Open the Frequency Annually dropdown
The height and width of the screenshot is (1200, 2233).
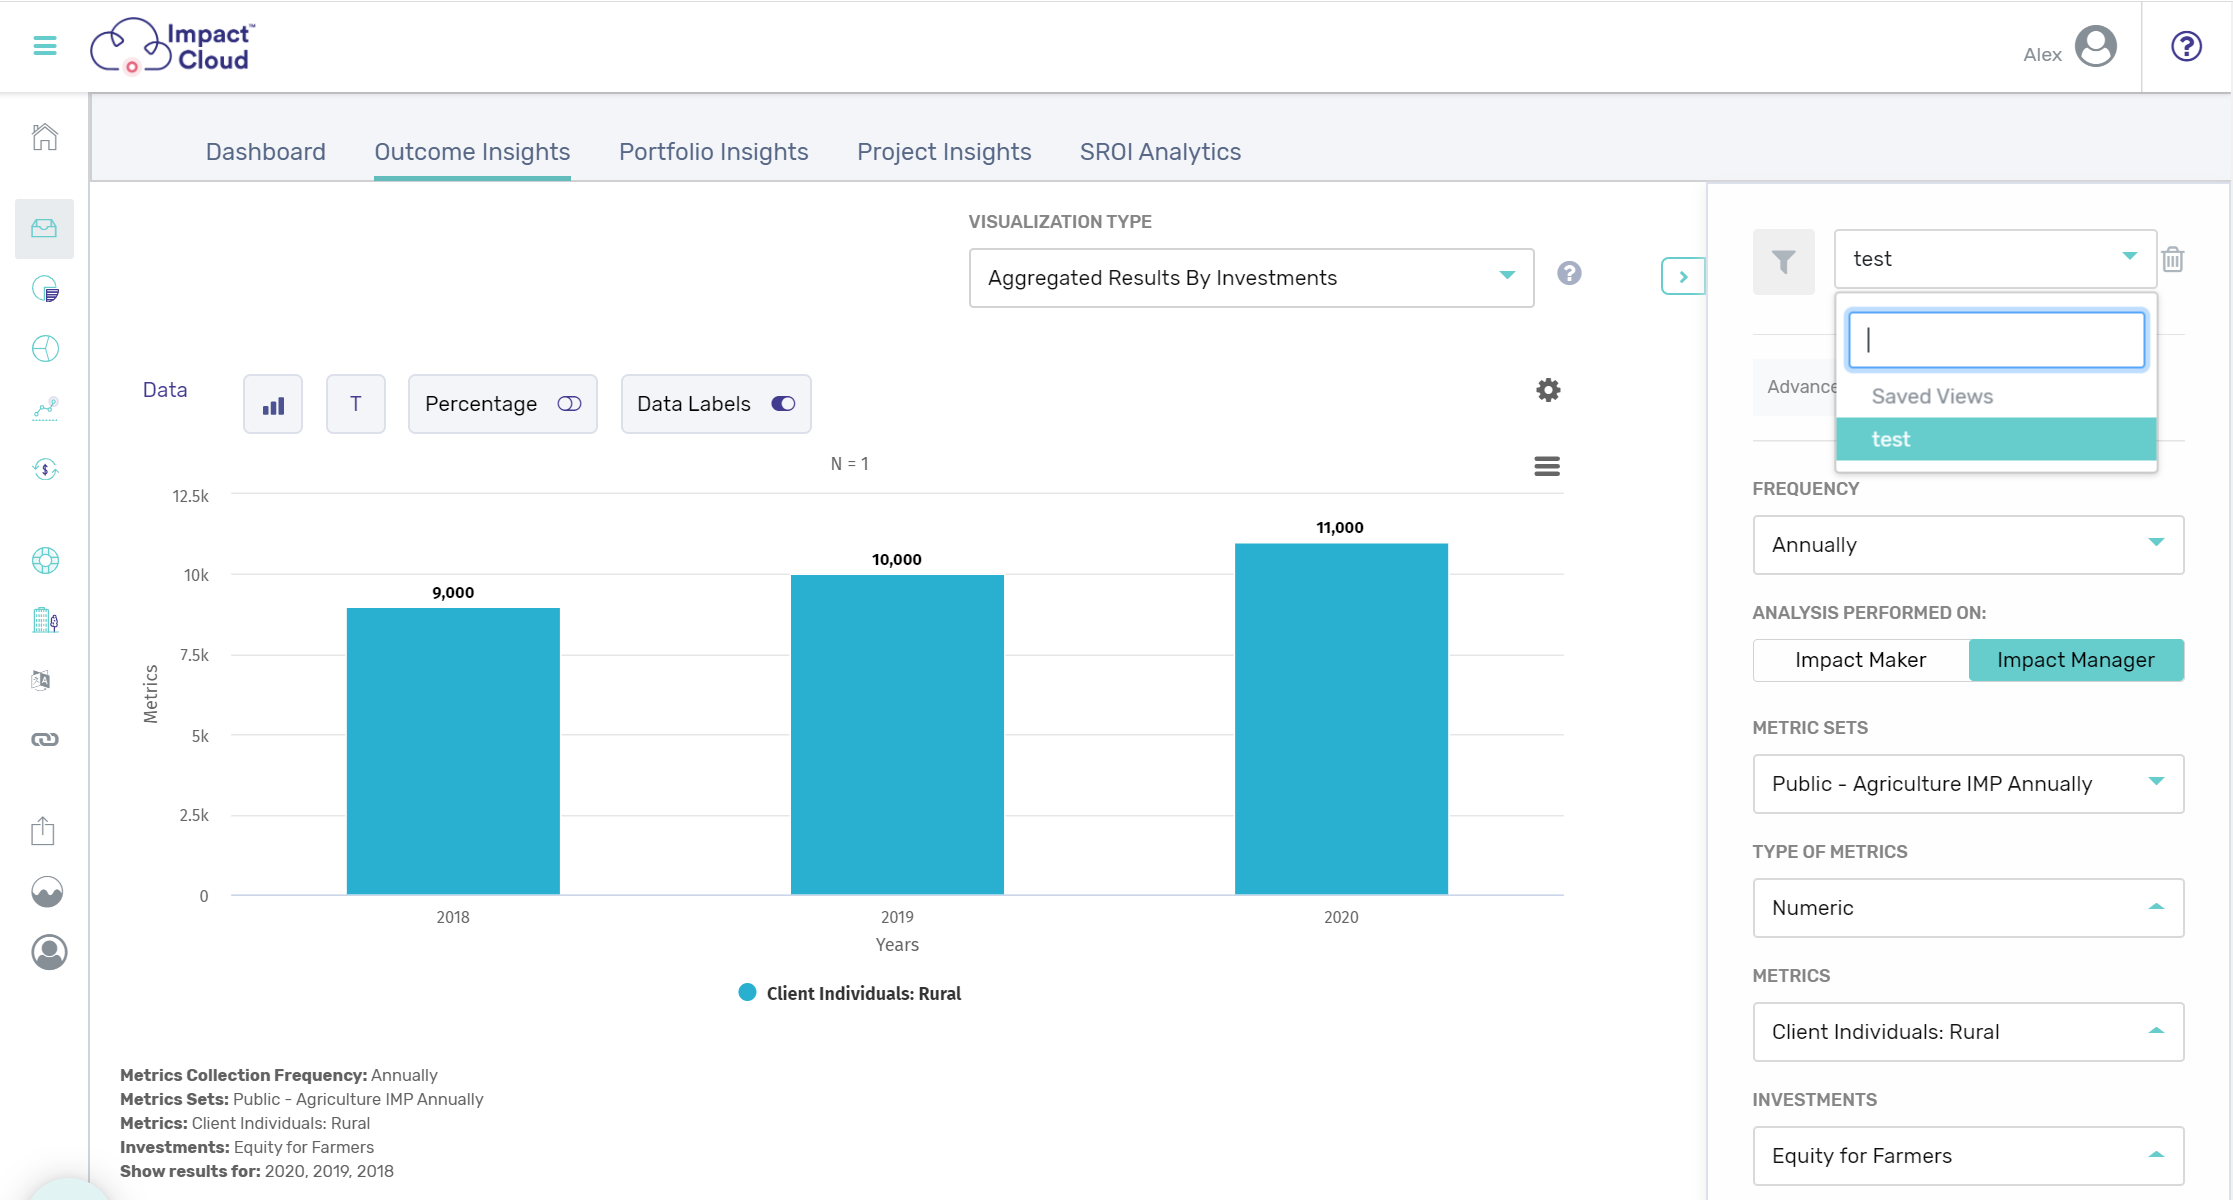[1968, 545]
